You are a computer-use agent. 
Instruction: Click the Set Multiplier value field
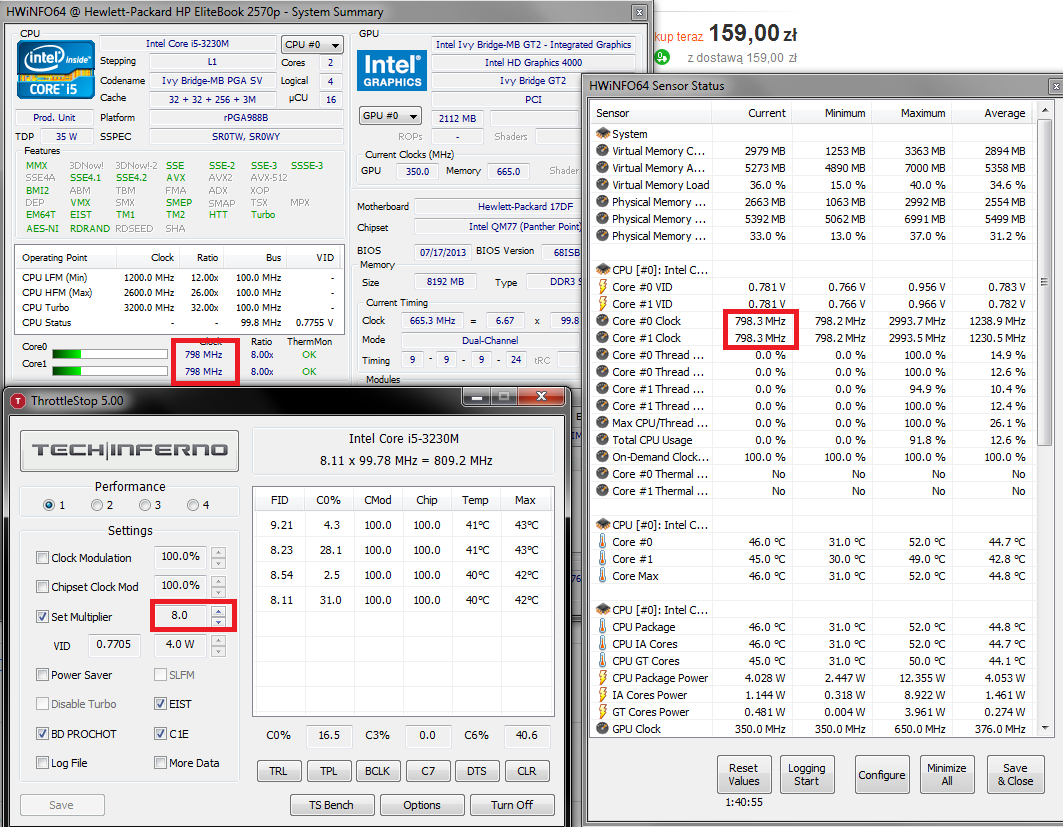180,616
